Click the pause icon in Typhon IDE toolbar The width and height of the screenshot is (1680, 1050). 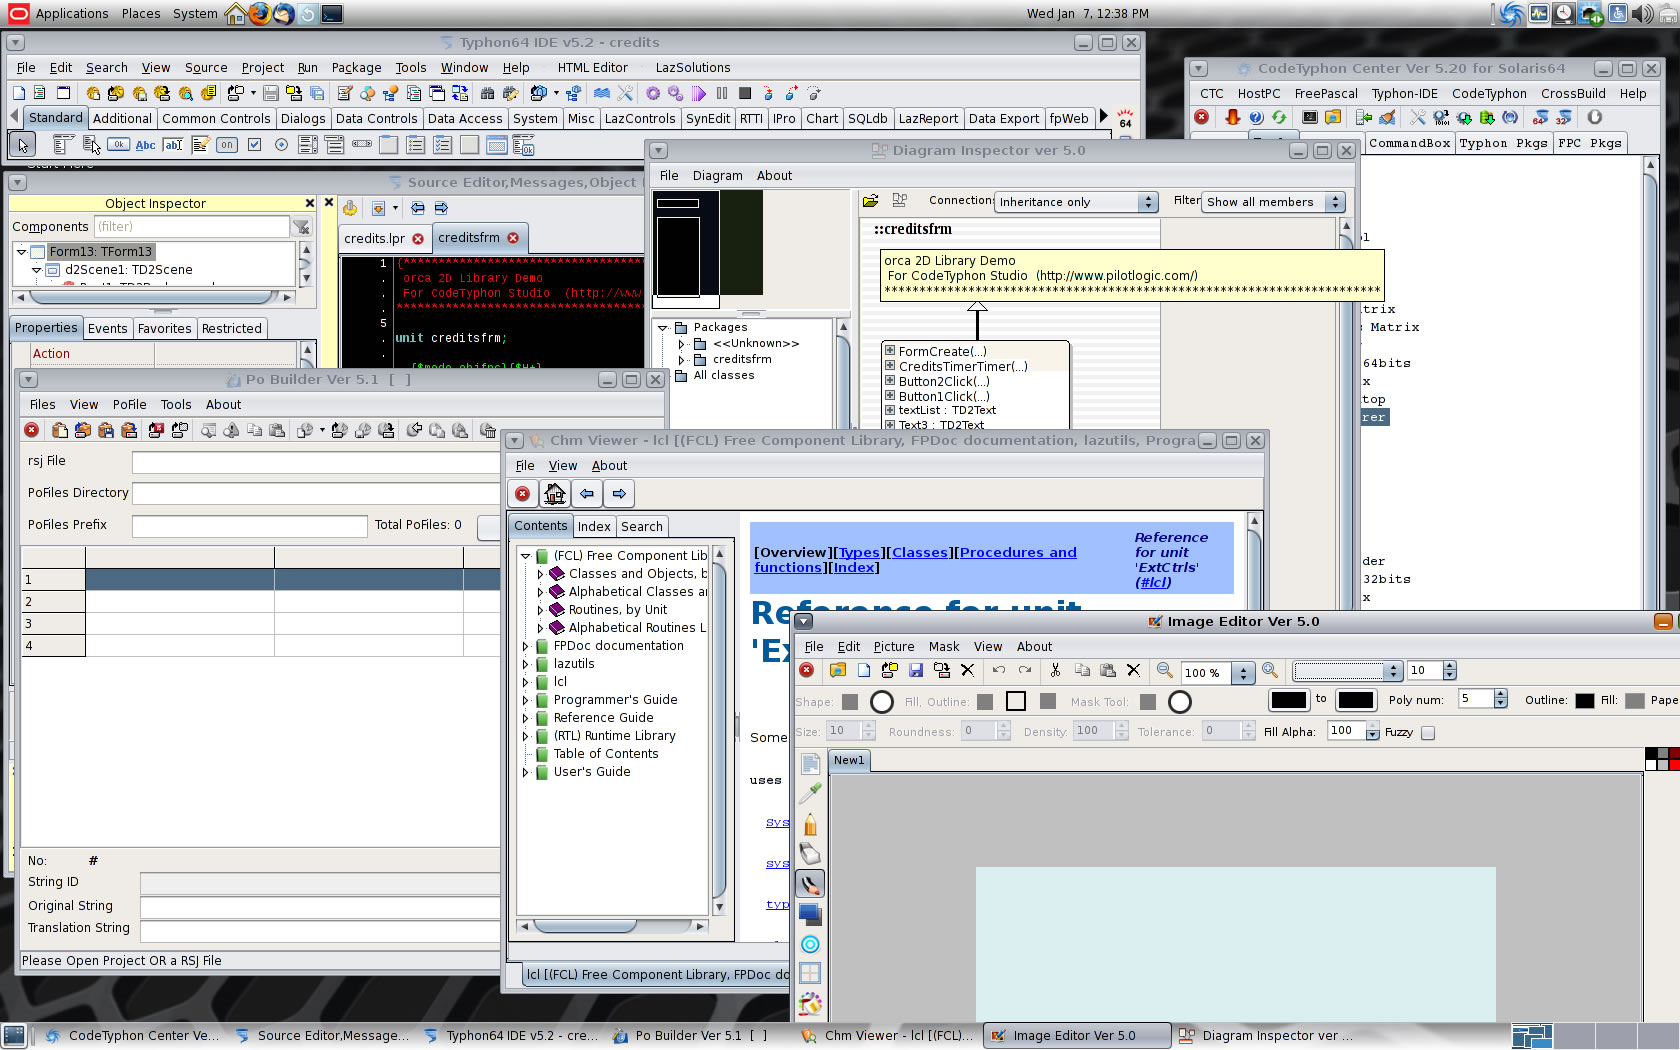point(722,93)
